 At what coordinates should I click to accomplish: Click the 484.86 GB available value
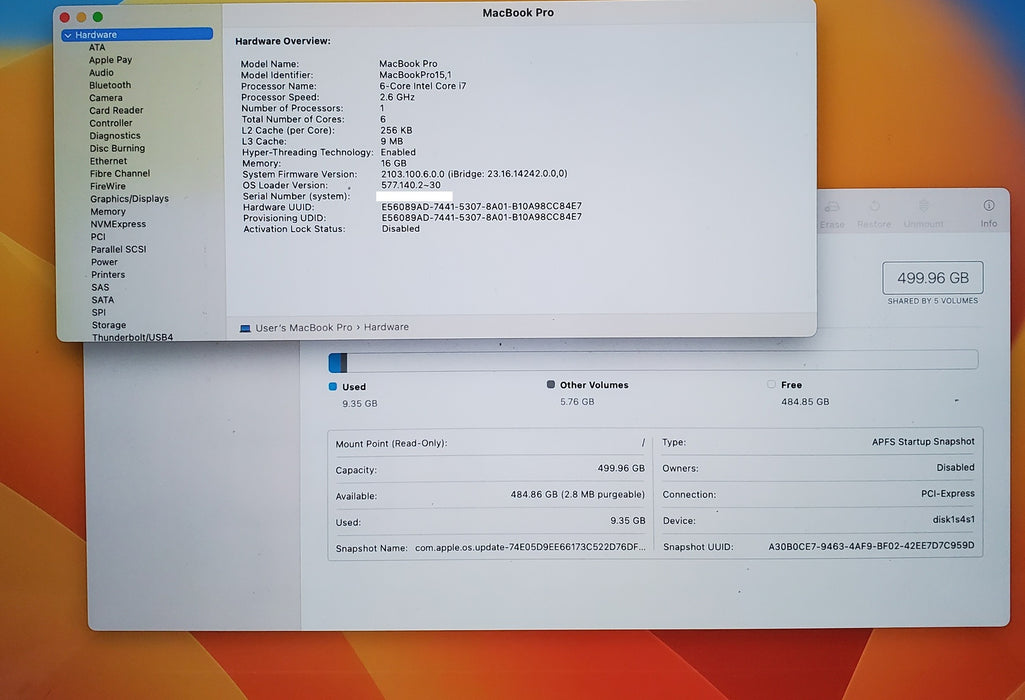(578, 495)
